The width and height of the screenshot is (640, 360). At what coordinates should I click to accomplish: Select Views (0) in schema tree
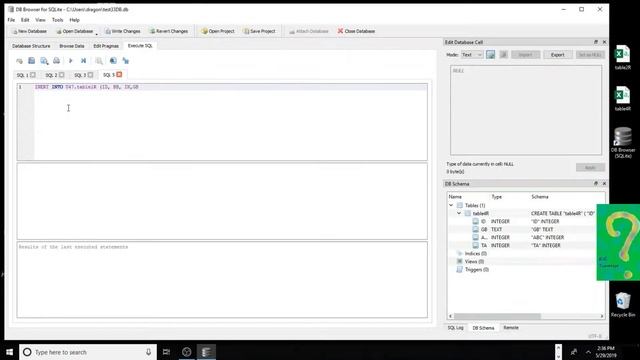coord(474,262)
